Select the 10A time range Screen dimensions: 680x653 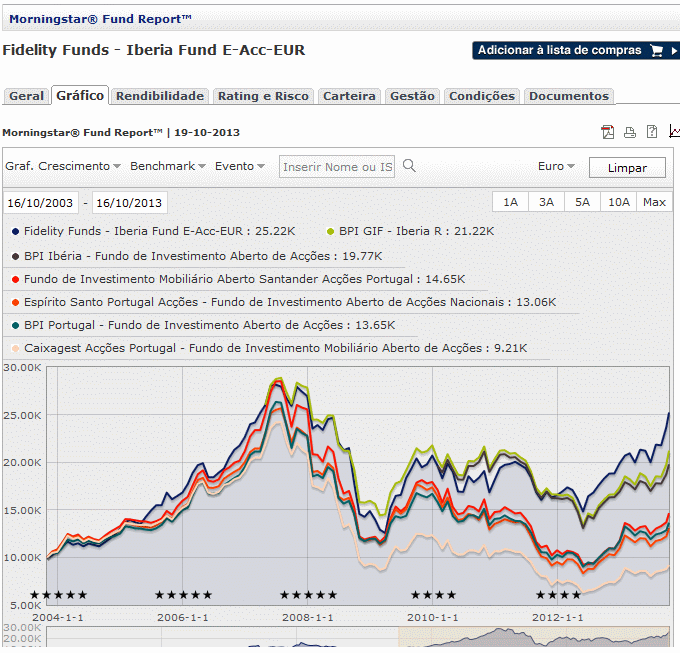tap(618, 202)
